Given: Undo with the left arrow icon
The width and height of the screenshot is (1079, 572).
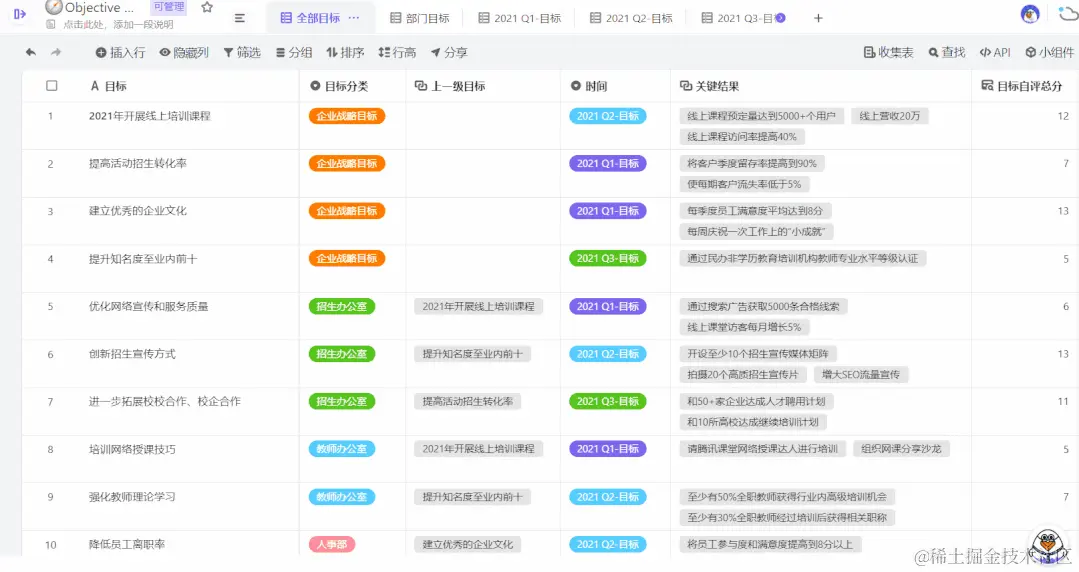Looking at the screenshot, I should point(30,52).
